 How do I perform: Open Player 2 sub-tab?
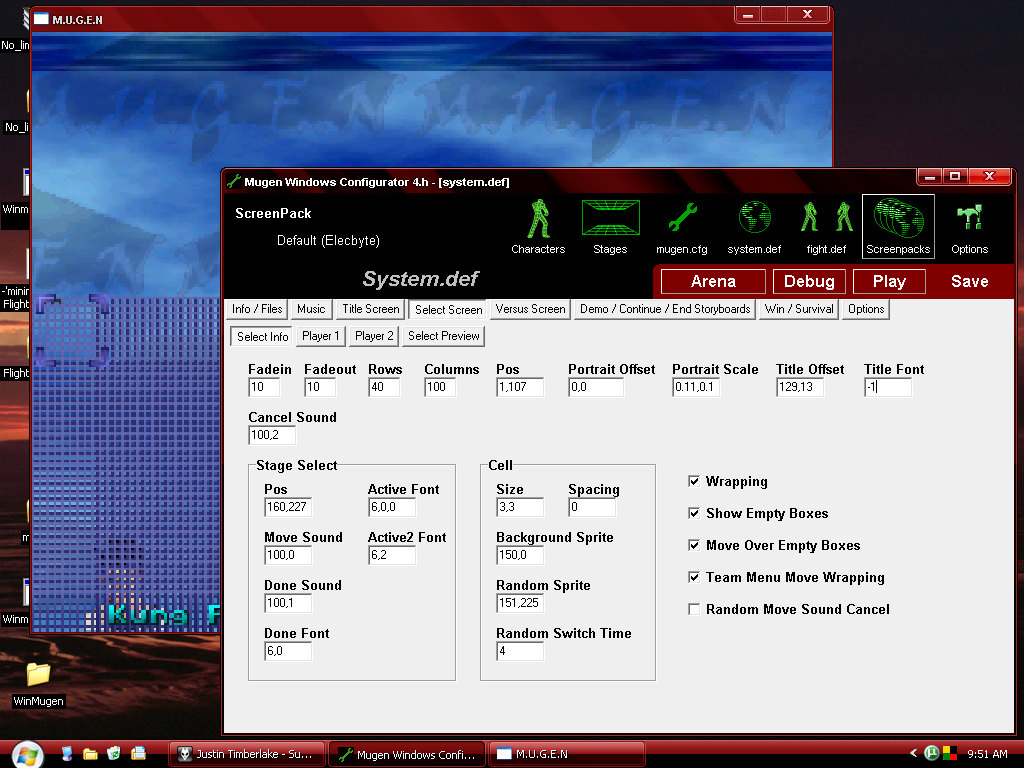[x=374, y=336]
